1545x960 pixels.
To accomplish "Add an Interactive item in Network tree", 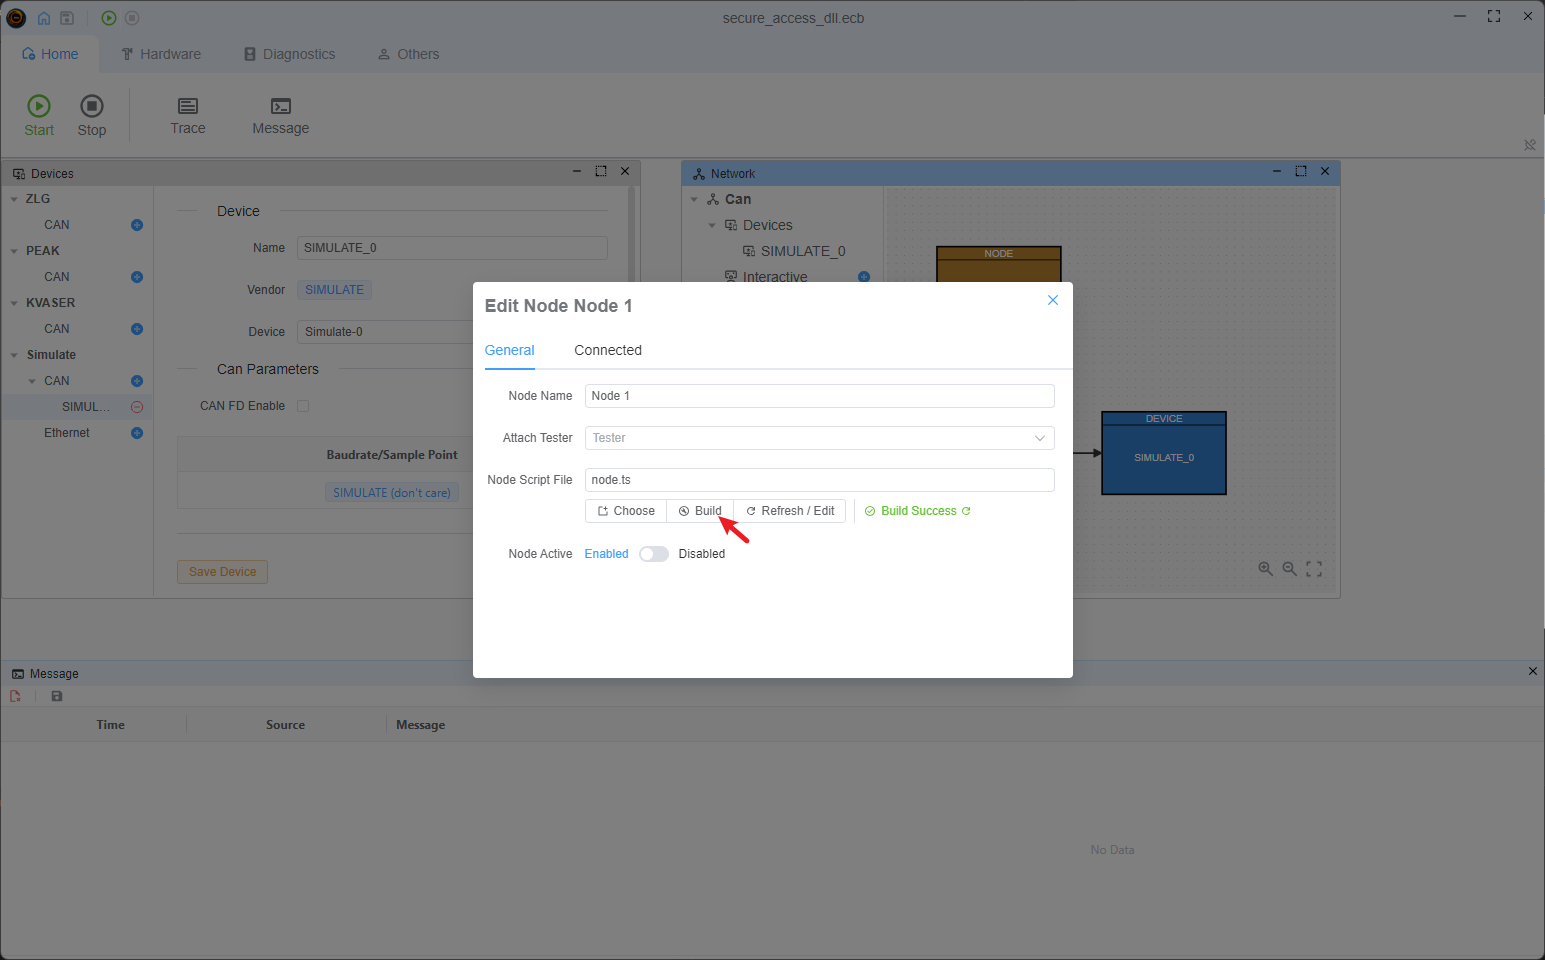I will pyautogui.click(x=864, y=277).
